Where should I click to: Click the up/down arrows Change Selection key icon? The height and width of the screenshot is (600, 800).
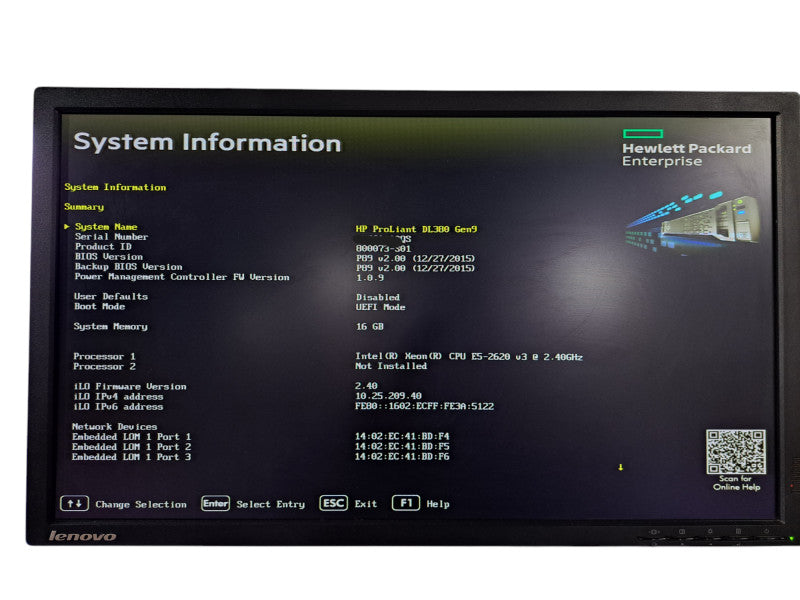point(74,504)
